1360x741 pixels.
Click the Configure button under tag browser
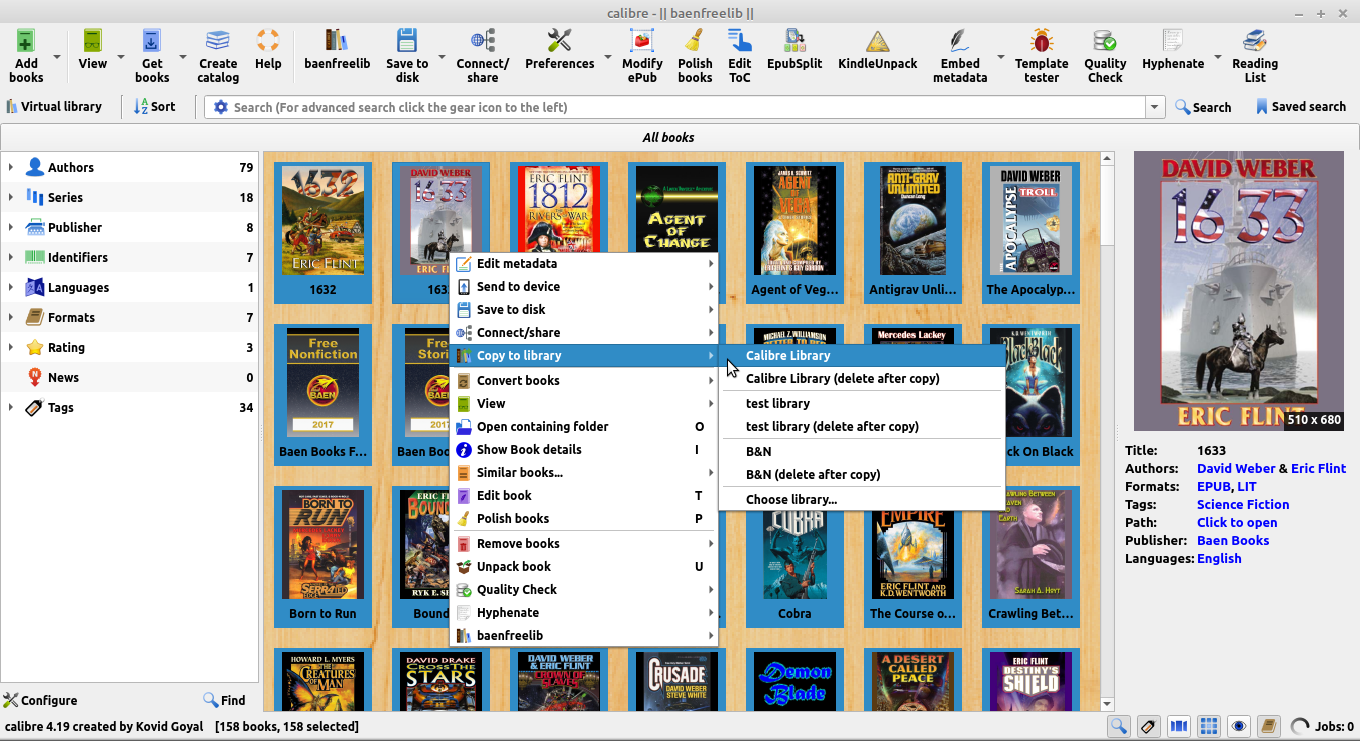(x=41, y=700)
